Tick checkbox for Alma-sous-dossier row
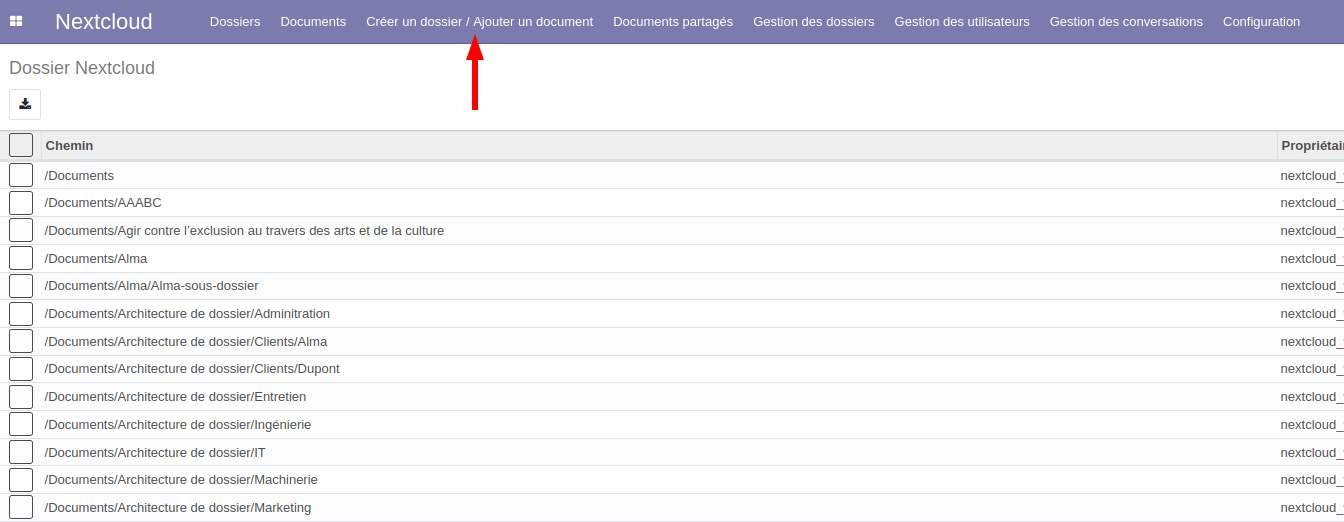This screenshot has width=1344, height=522. coord(21,286)
